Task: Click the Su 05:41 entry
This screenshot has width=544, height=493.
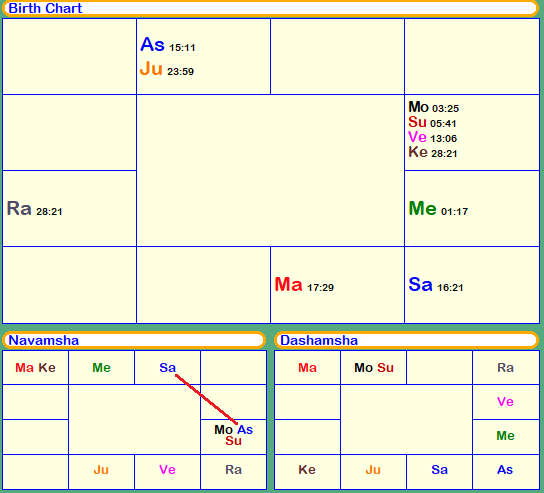Action: 432,122
